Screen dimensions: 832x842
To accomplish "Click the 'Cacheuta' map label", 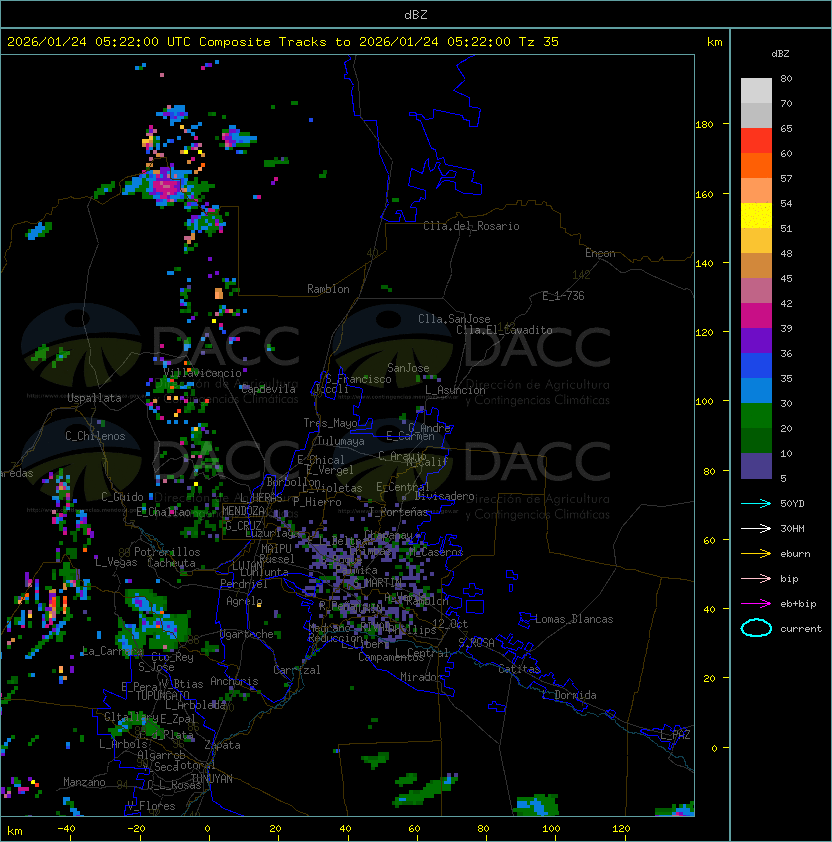I will [x=171, y=563].
